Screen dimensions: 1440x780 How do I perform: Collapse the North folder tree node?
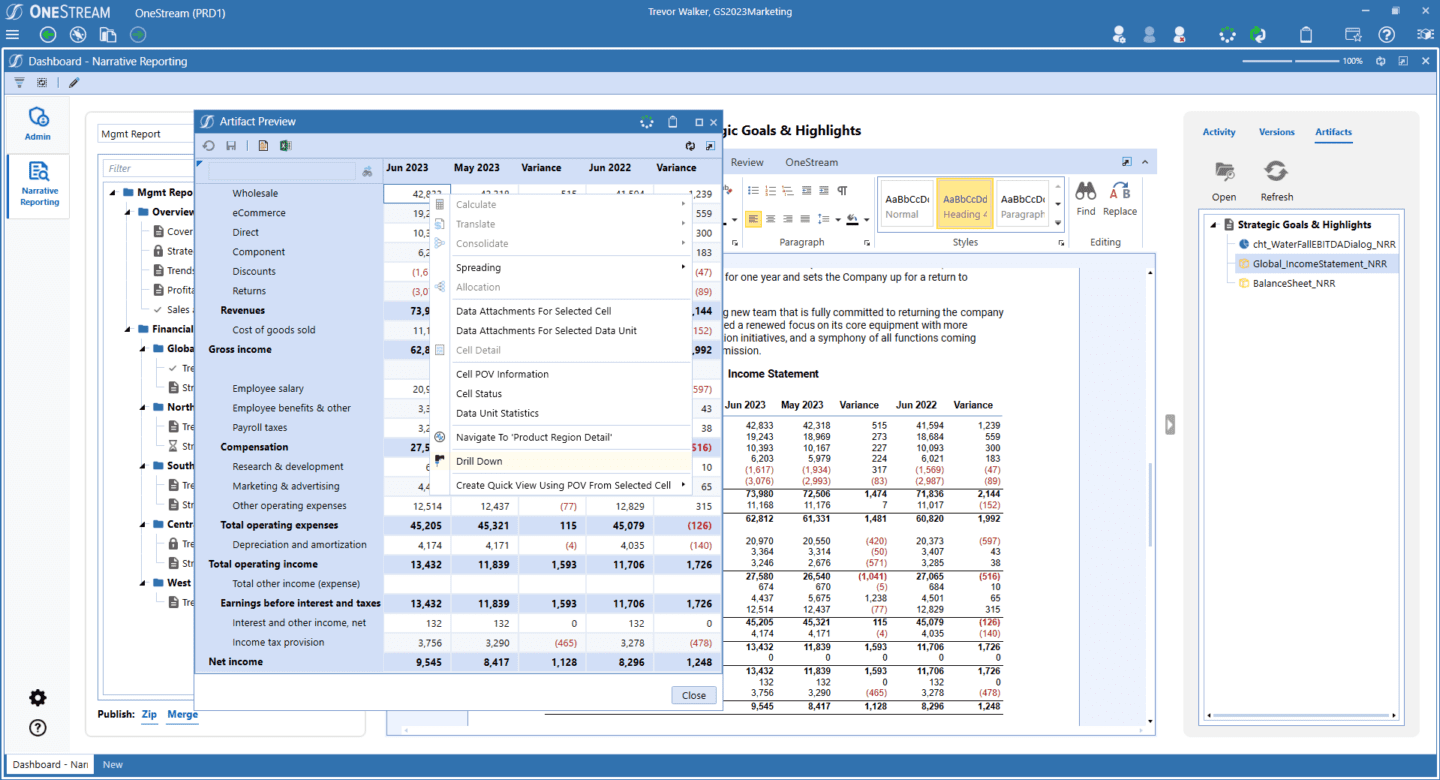[143, 407]
